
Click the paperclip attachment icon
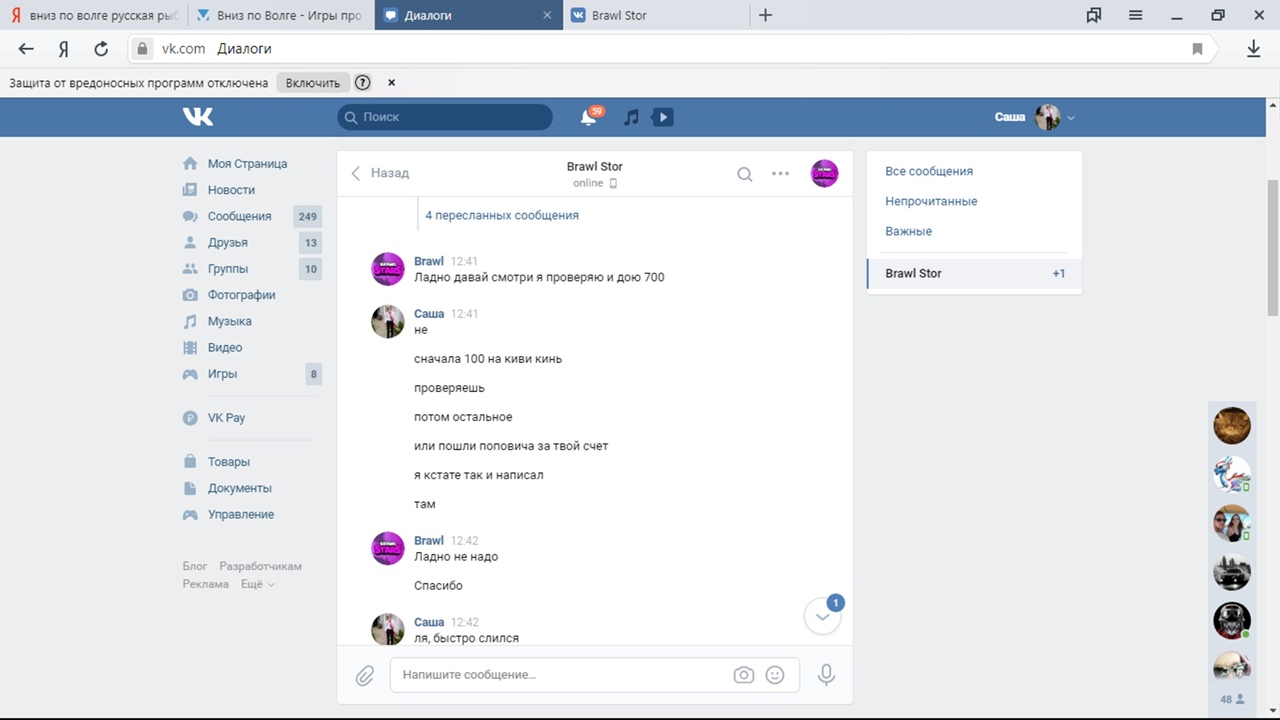pos(365,676)
